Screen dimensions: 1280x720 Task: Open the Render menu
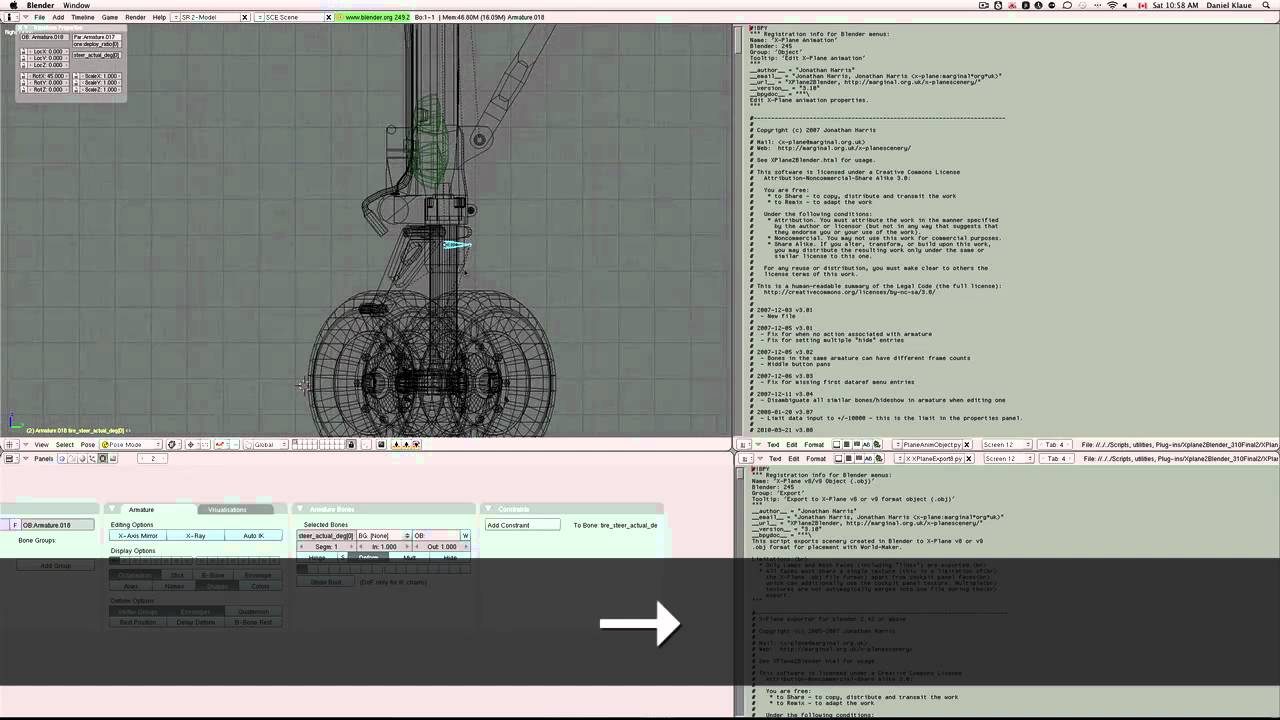[135, 17]
